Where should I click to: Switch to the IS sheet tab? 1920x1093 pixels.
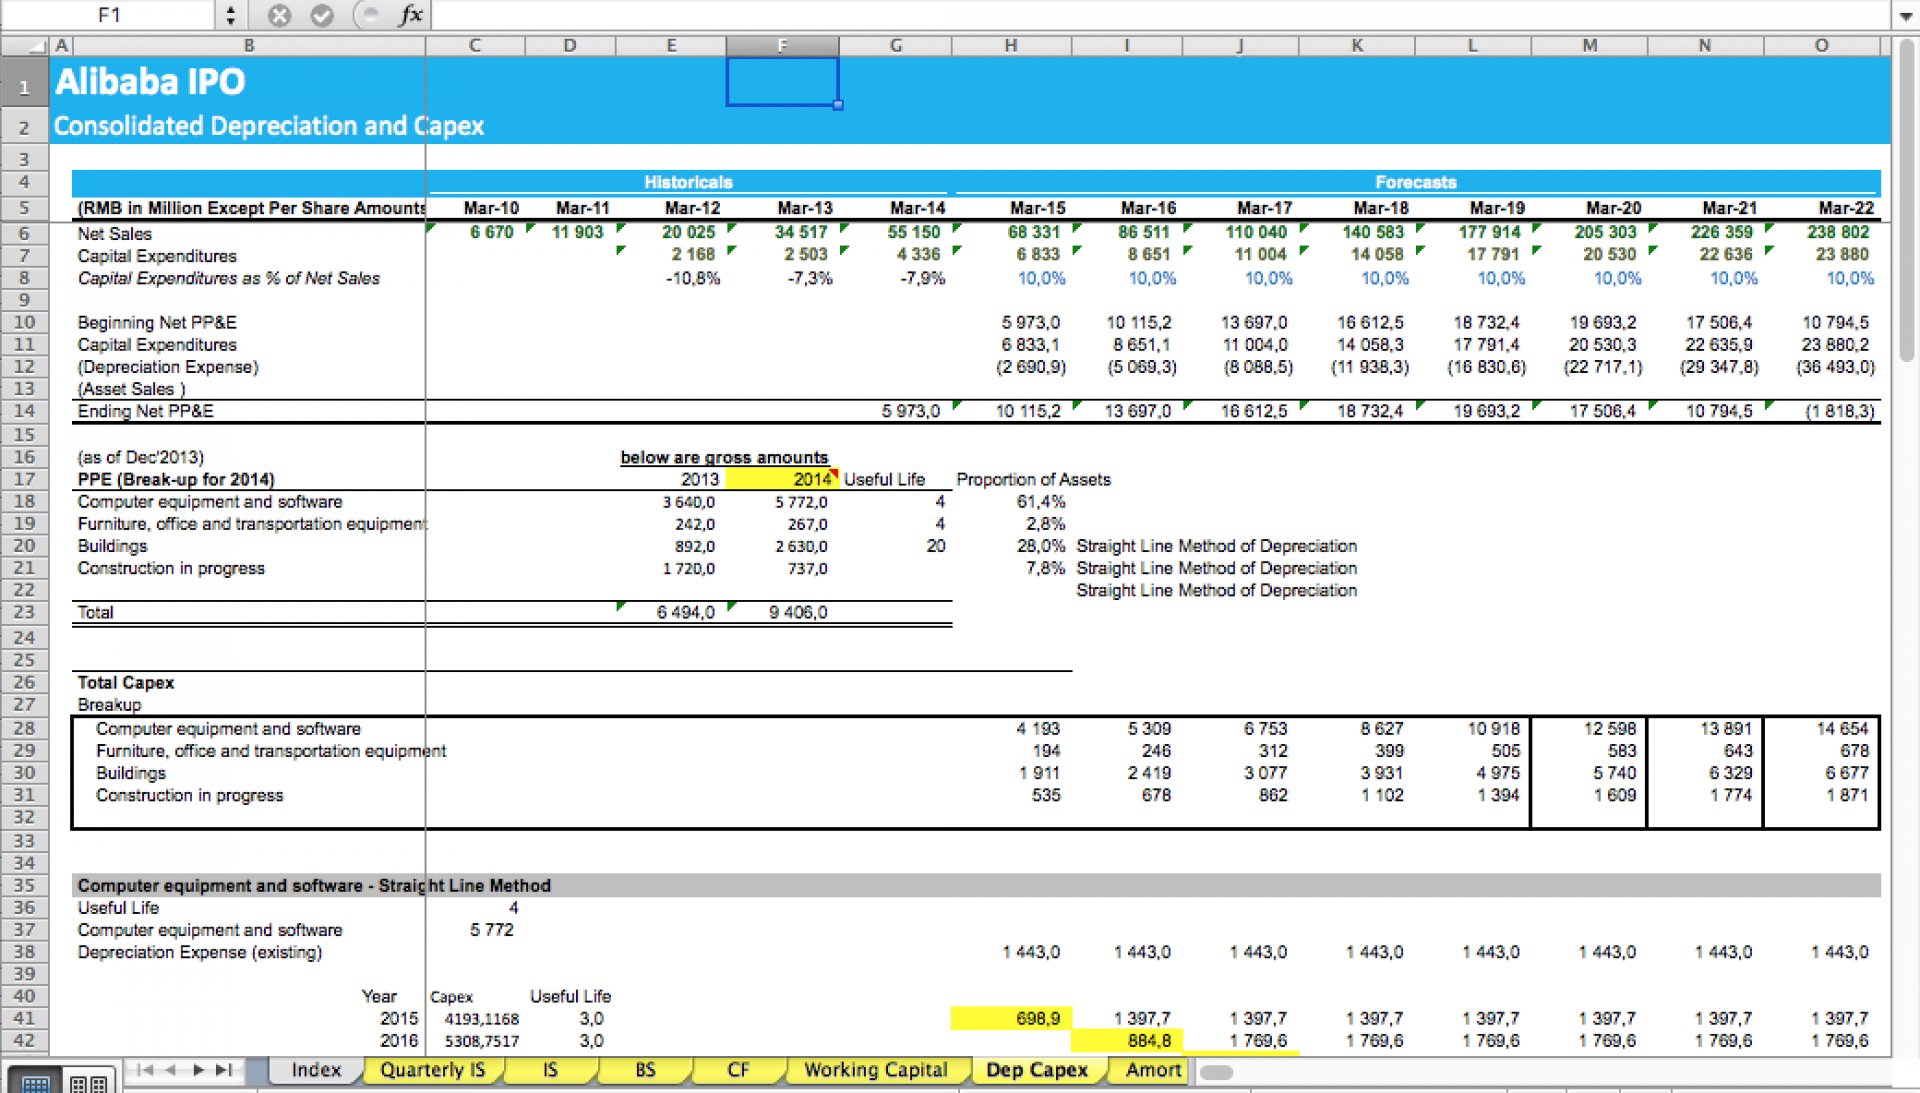[x=550, y=1070]
